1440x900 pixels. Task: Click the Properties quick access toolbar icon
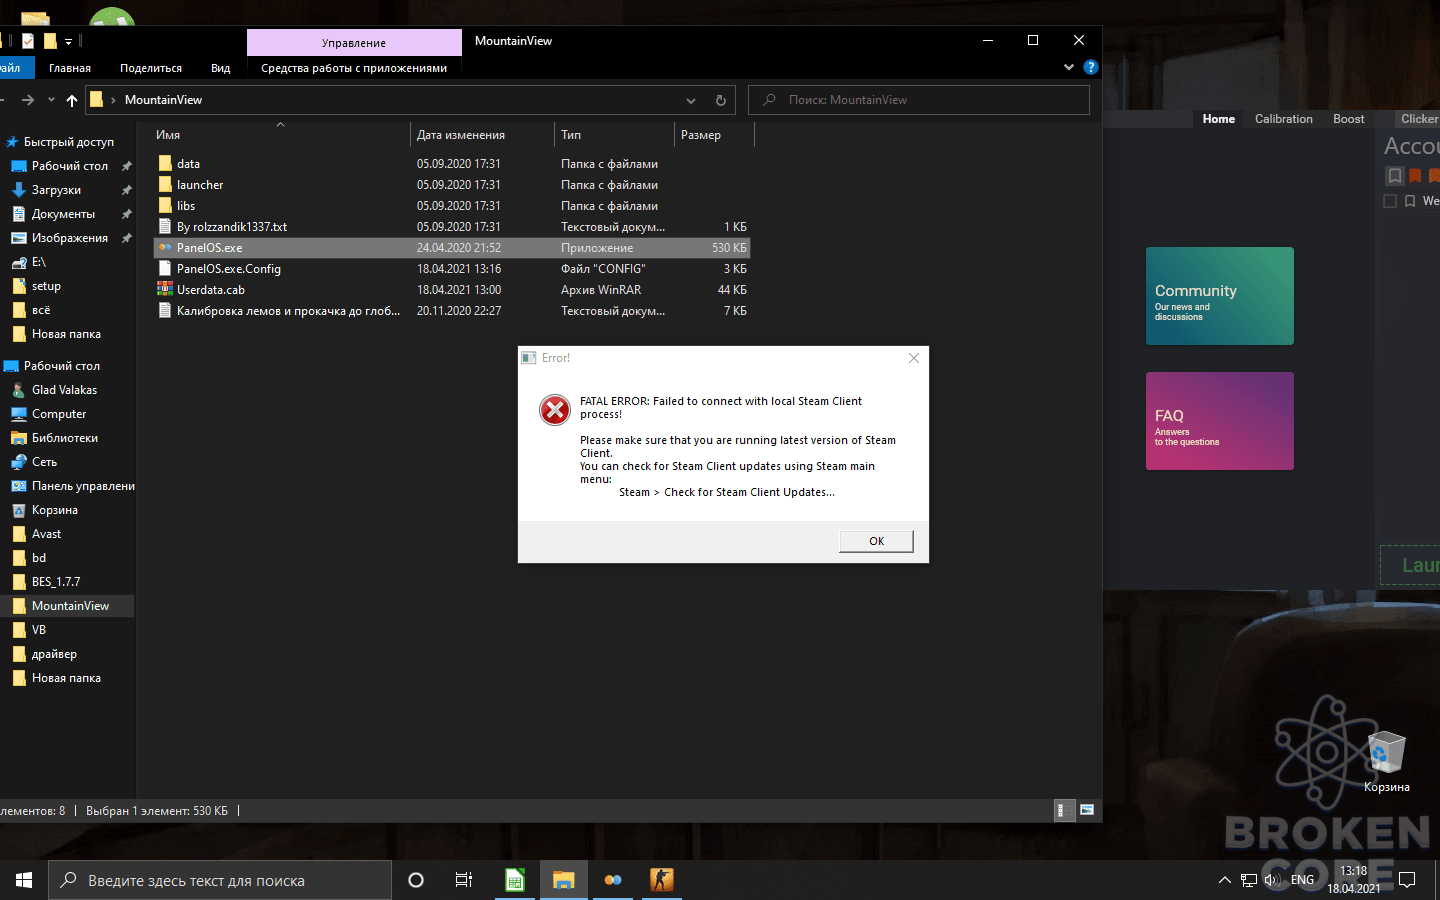[28, 41]
